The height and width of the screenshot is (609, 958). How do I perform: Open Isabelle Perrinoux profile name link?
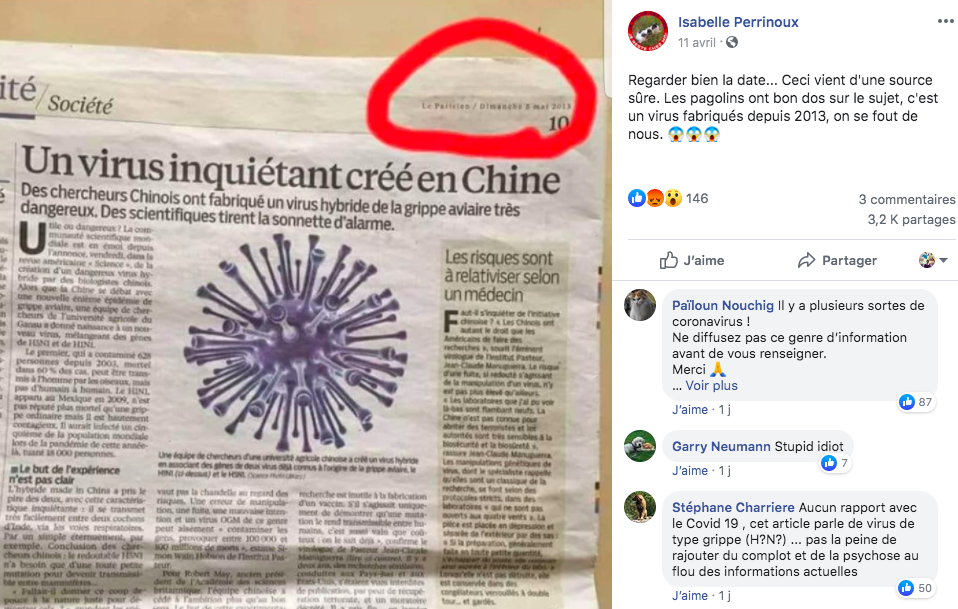pos(738,22)
